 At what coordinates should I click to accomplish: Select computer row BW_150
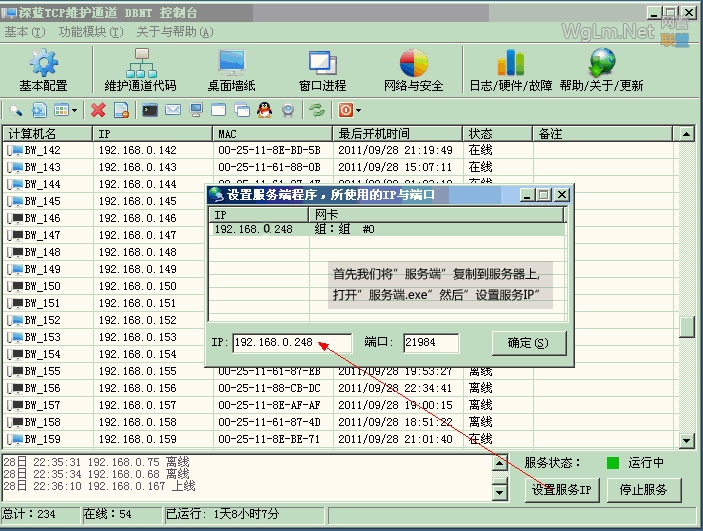click(x=104, y=286)
